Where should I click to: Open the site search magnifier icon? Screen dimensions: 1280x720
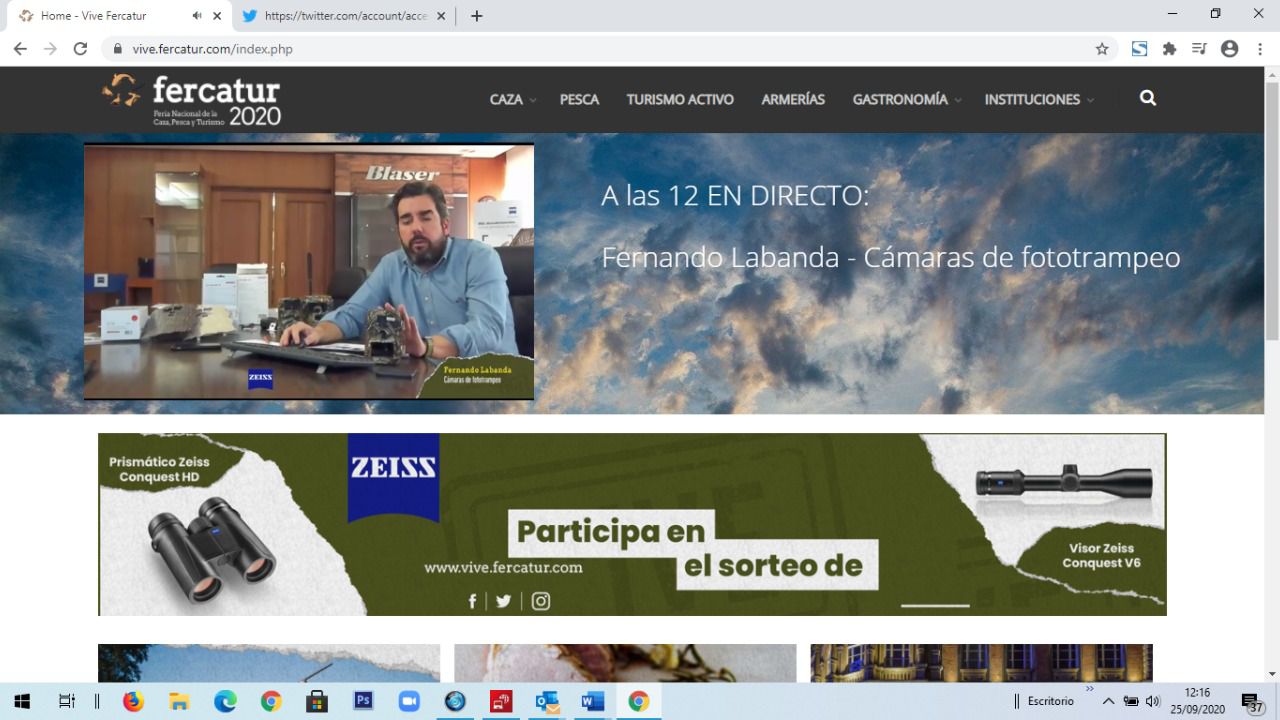pyautogui.click(x=1148, y=98)
